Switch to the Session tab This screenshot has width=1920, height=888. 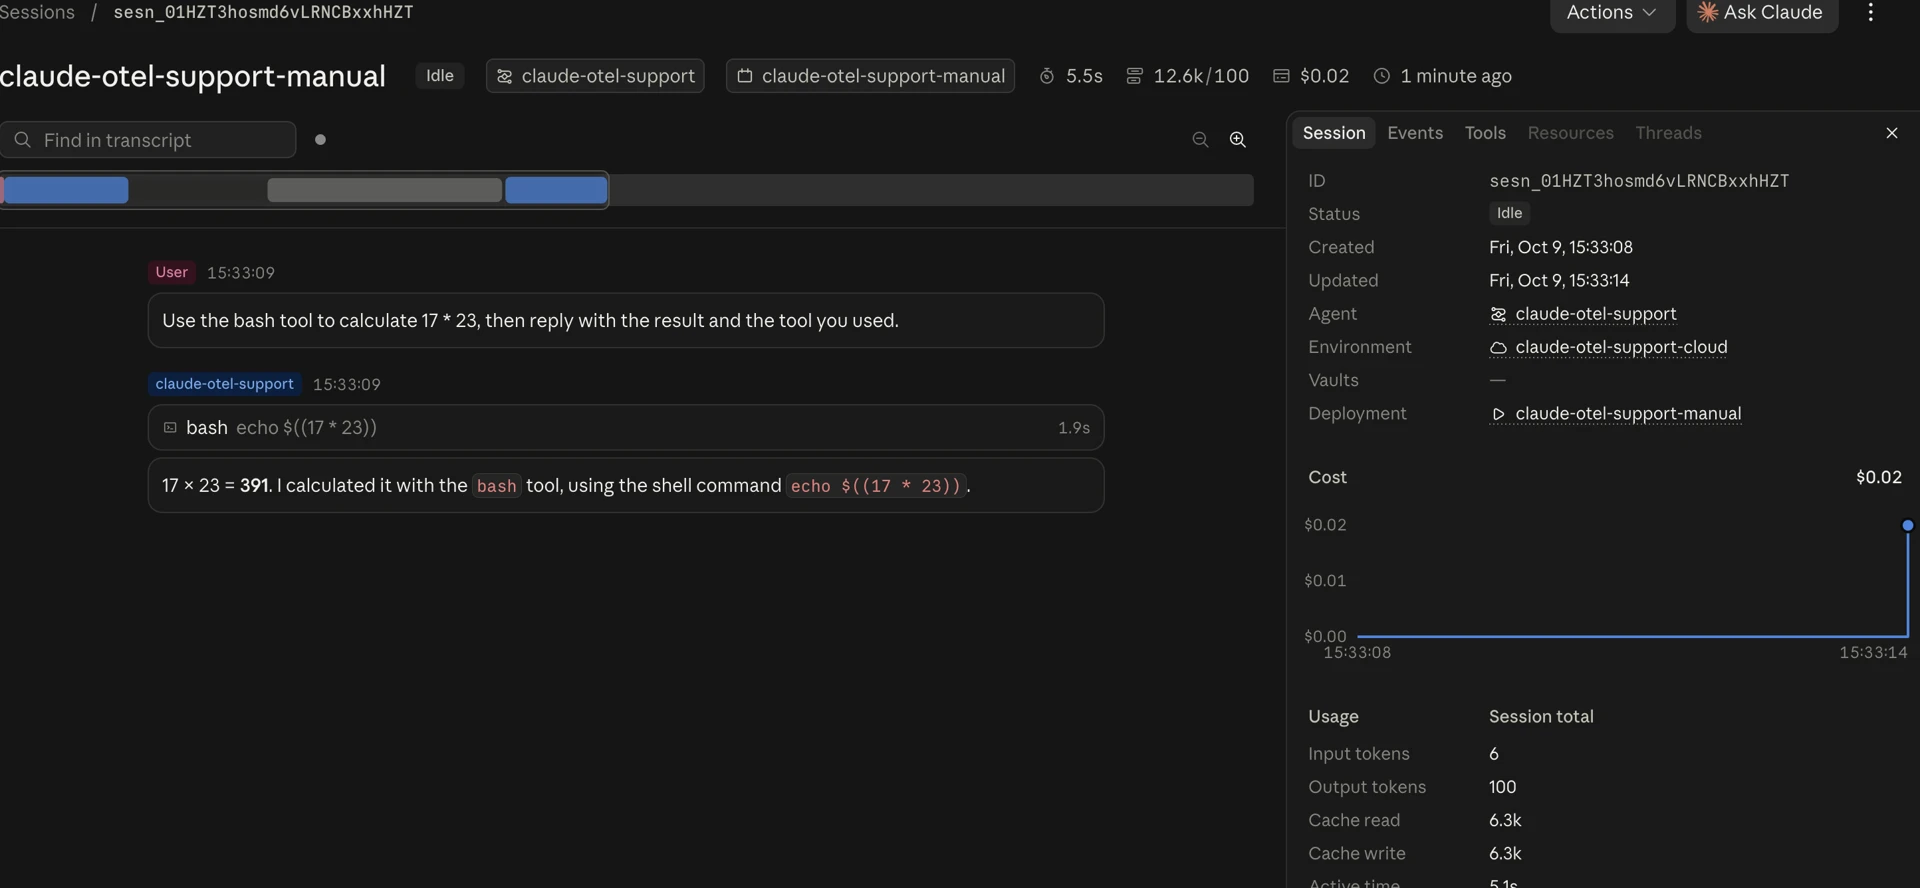[1333, 133]
